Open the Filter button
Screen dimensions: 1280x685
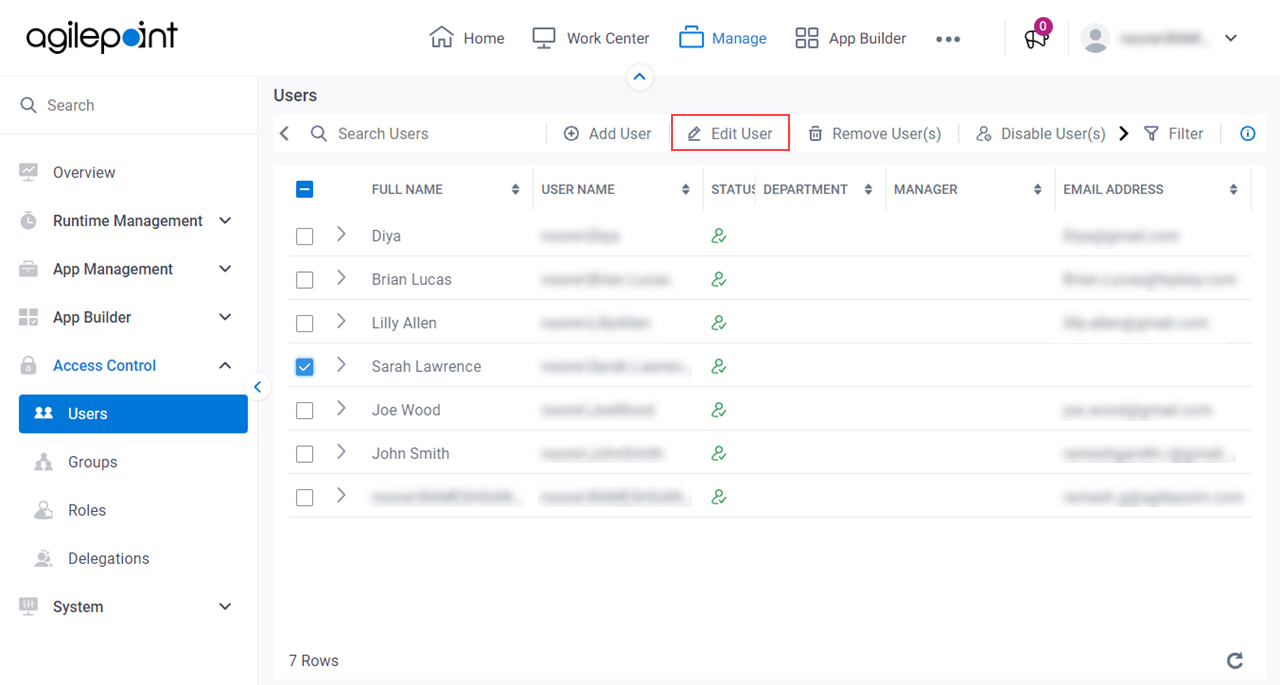click(1174, 133)
